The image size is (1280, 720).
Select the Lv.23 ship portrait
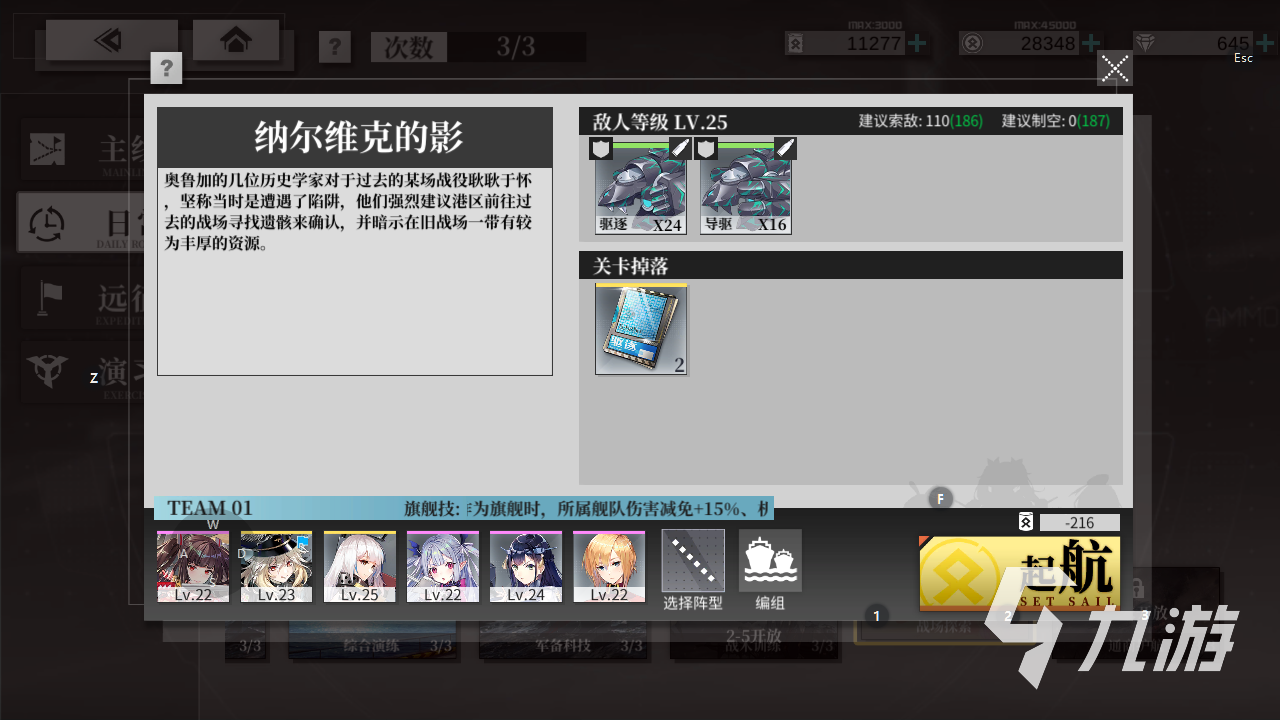click(x=276, y=567)
